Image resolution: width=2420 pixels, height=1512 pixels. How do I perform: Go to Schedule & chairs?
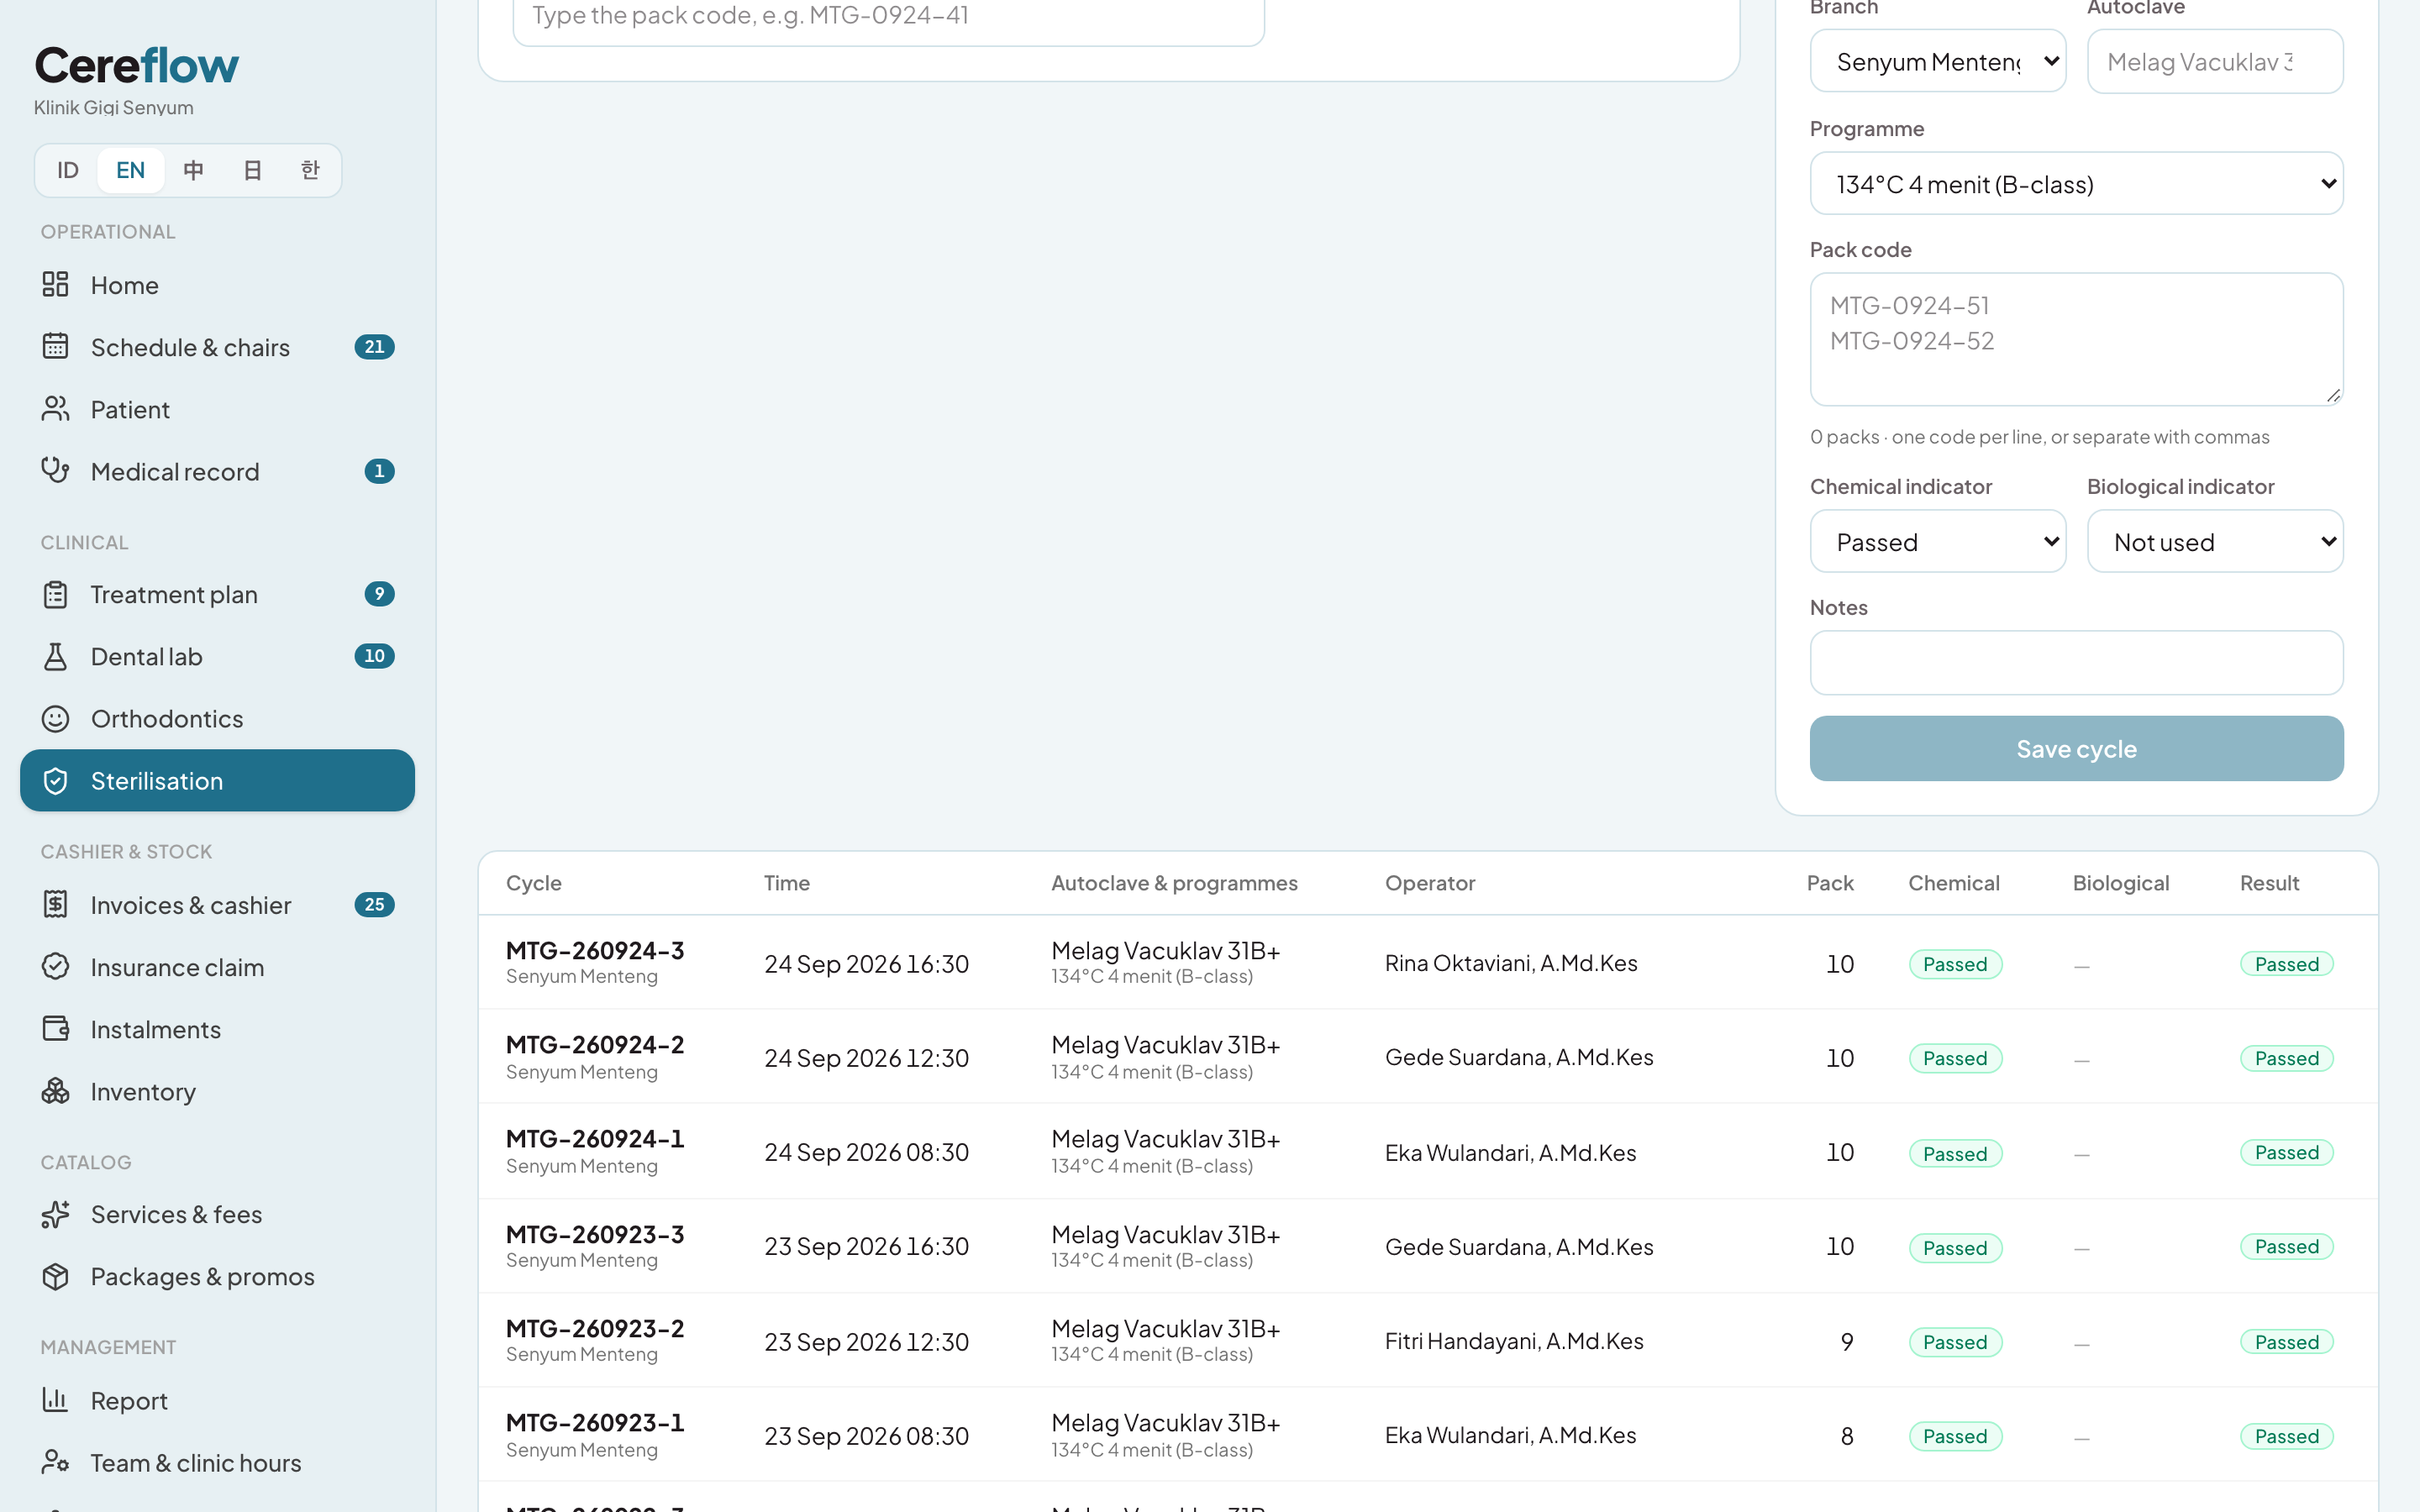(x=217, y=347)
